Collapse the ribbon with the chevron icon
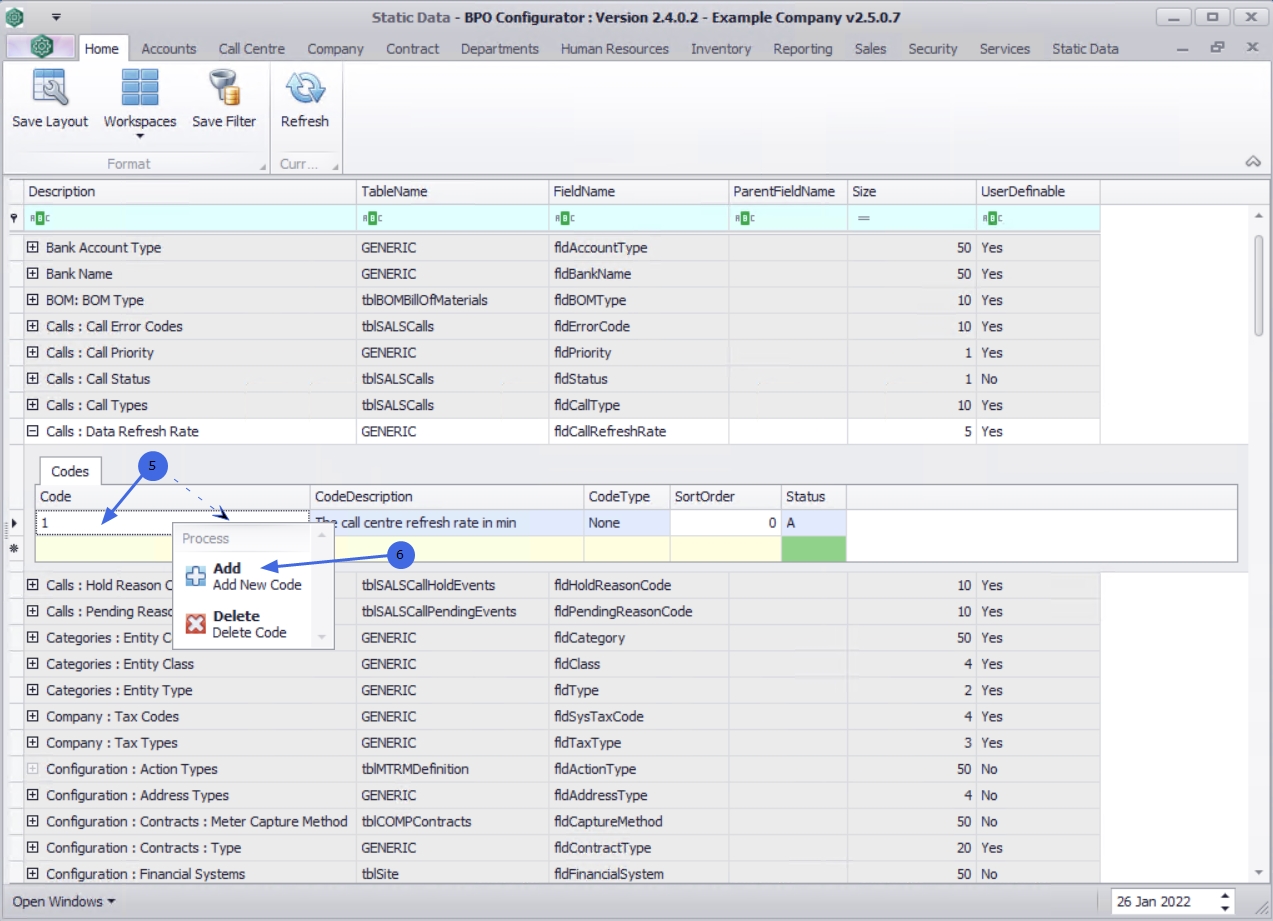This screenshot has width=1273, height=921. [1252, 162]
